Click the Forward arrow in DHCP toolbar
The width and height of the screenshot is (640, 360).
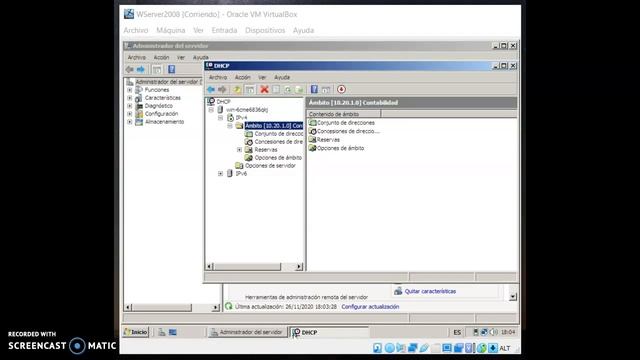[222, 89]
